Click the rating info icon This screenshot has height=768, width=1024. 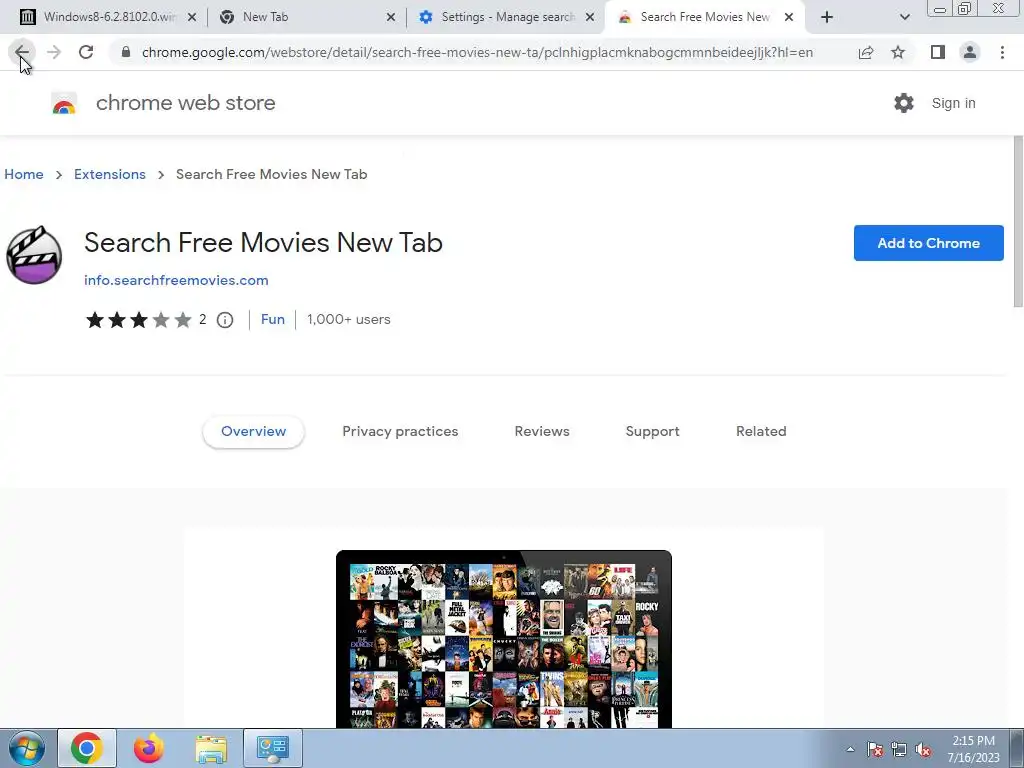tap(225, 319)
